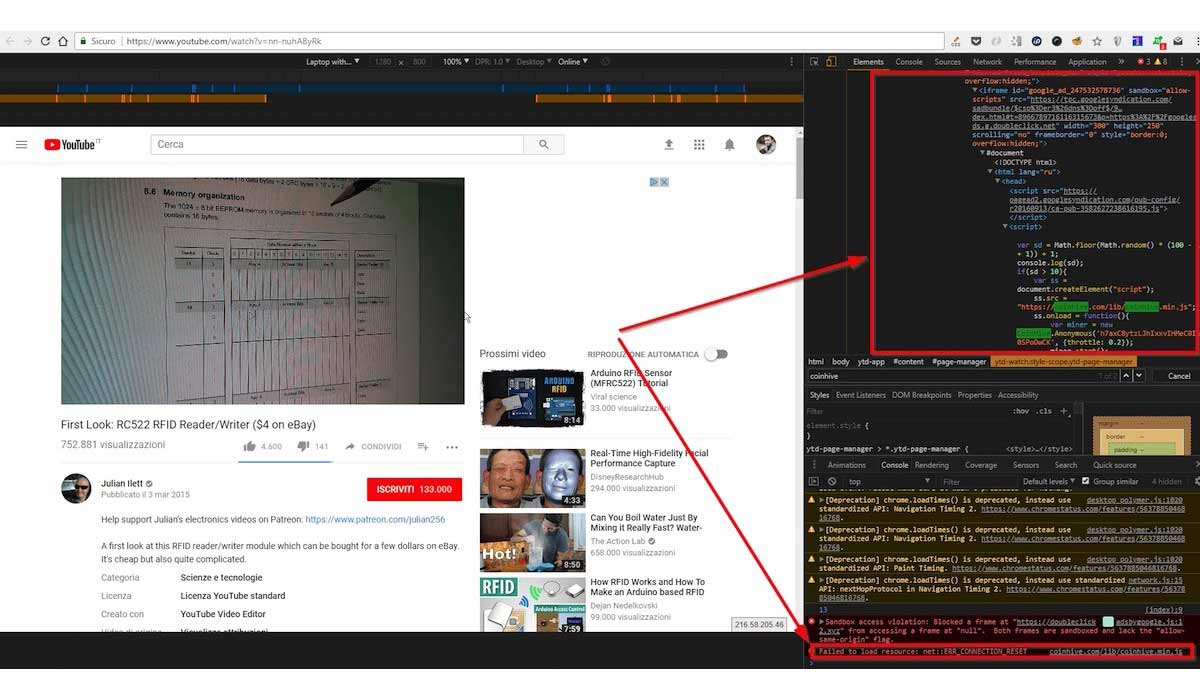Open the Rendering drawer tab
The height and width of the screenshot is (700, 1200).
tap(932, 465)
